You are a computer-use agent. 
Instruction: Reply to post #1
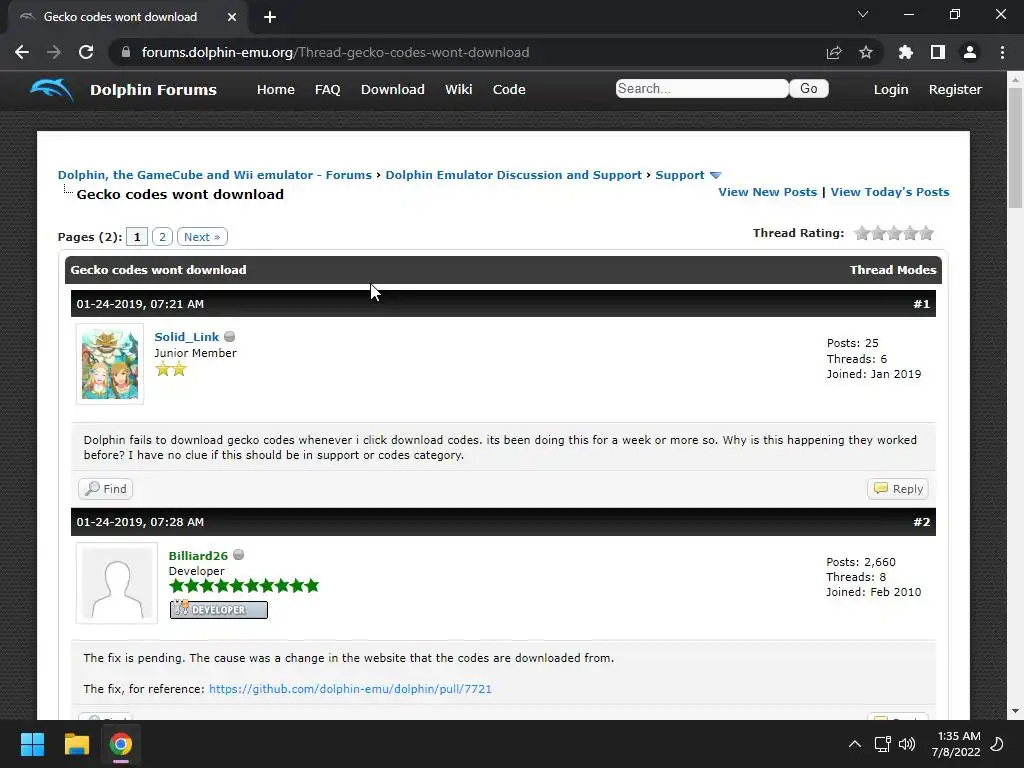point(898,488)
